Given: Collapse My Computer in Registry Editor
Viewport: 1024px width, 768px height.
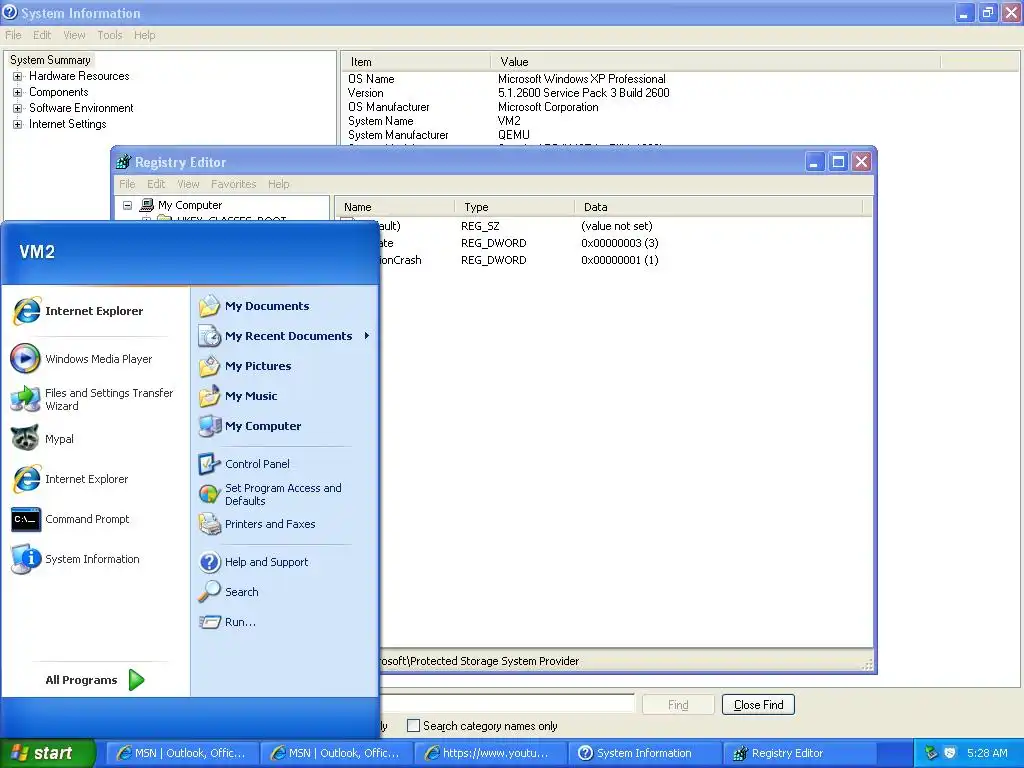Looking at the screenshot, I should click(x=127, y=205).
